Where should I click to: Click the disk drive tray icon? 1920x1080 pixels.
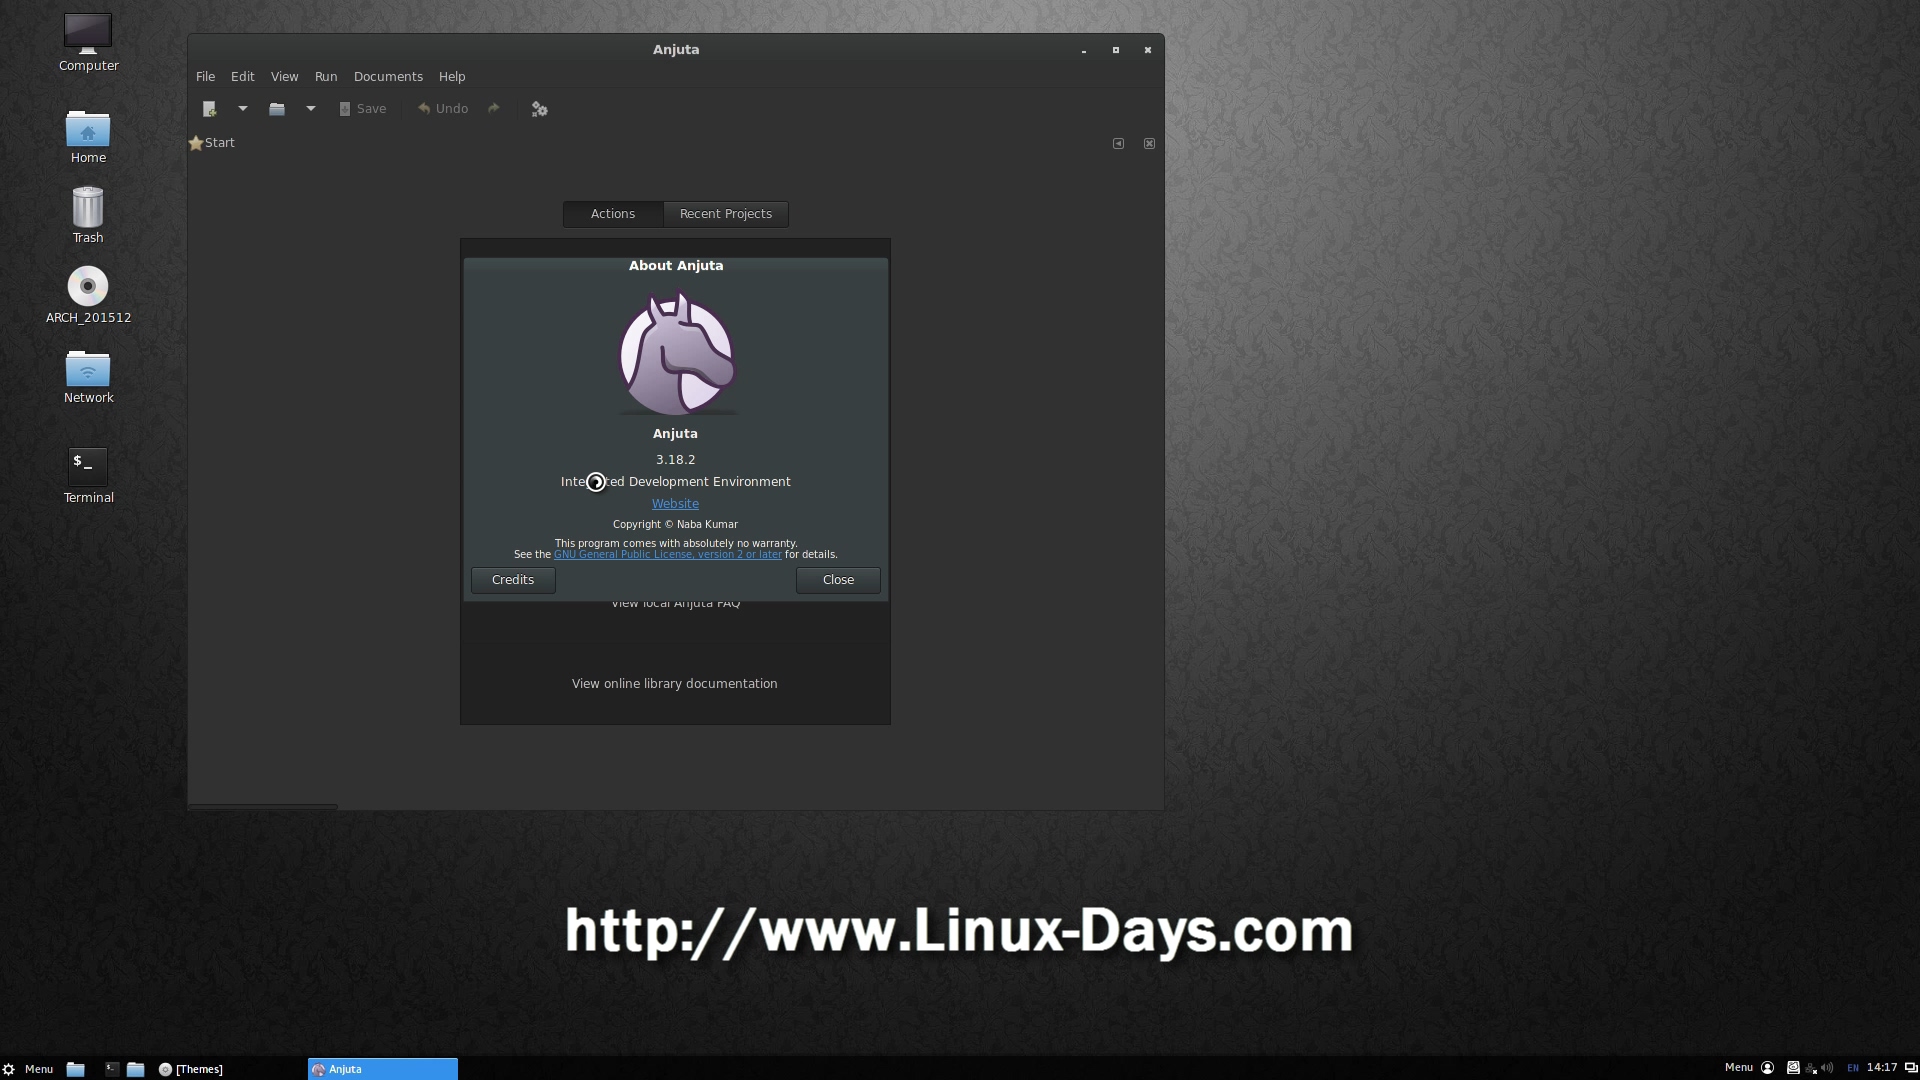pyautogui.click(x=1793, y=1068)
